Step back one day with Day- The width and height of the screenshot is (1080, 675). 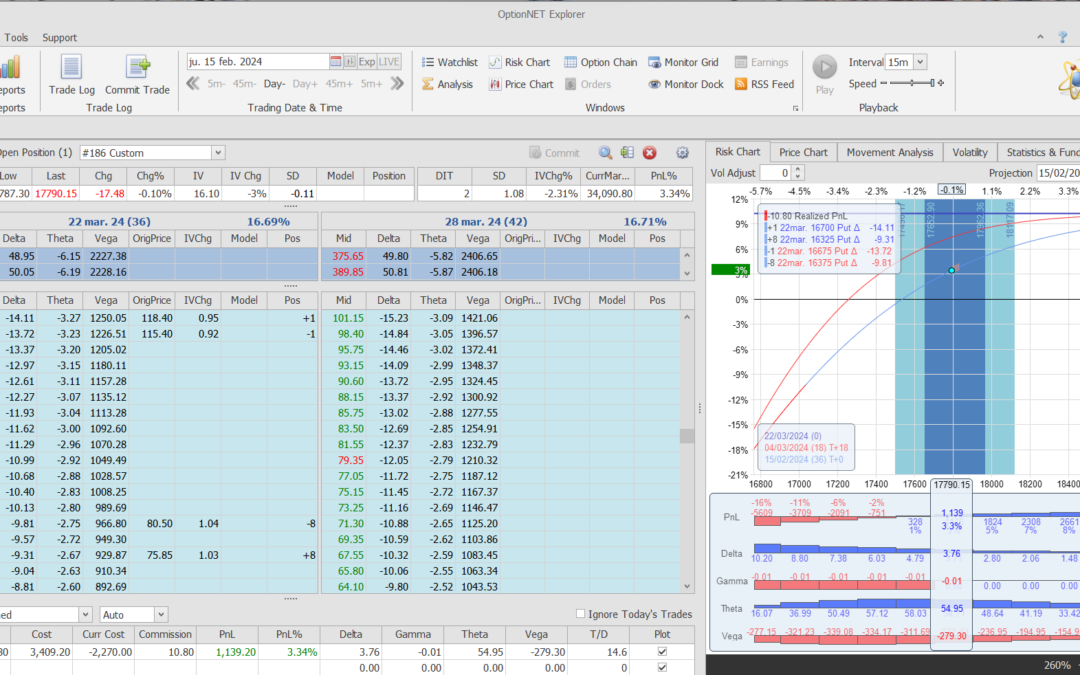pos(274,84)
